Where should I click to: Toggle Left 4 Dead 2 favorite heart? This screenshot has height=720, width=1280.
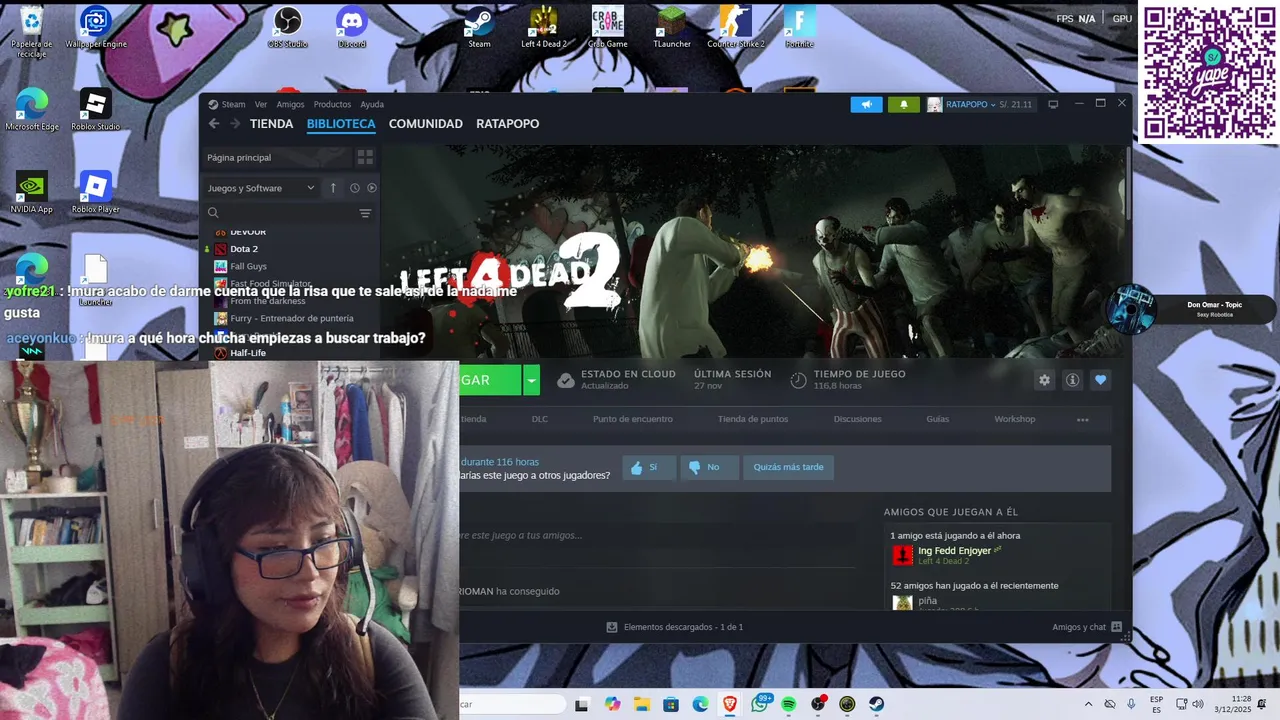[1100, 380]
